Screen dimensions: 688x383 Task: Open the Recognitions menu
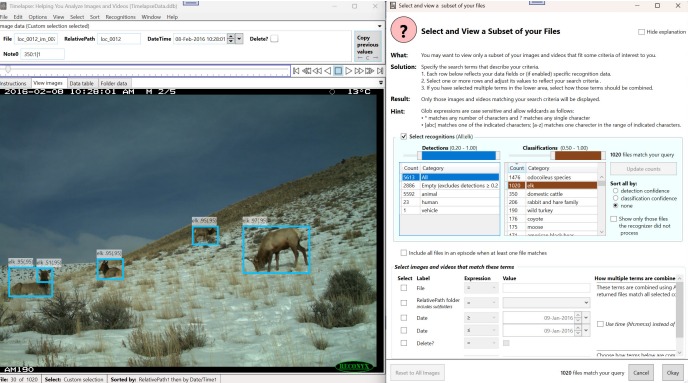[x=120, y=17]
